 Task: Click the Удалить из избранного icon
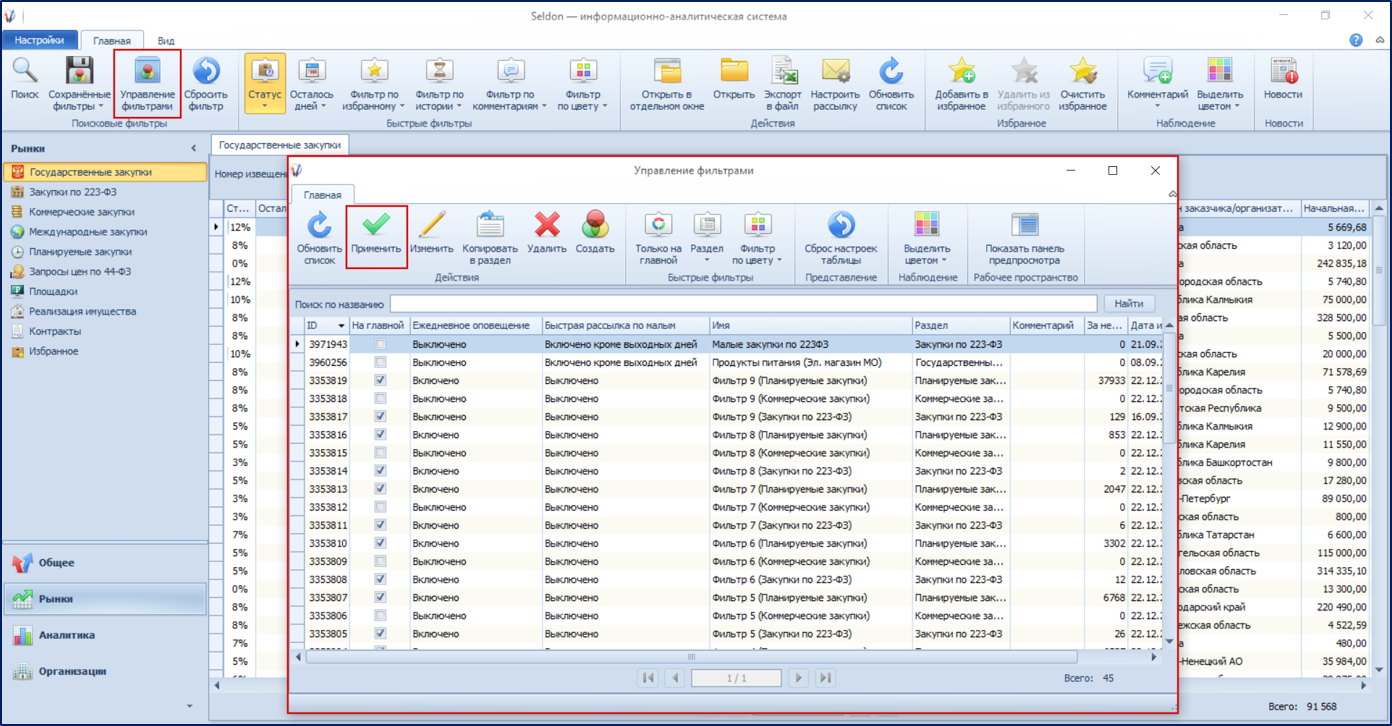pos(1023,71)
